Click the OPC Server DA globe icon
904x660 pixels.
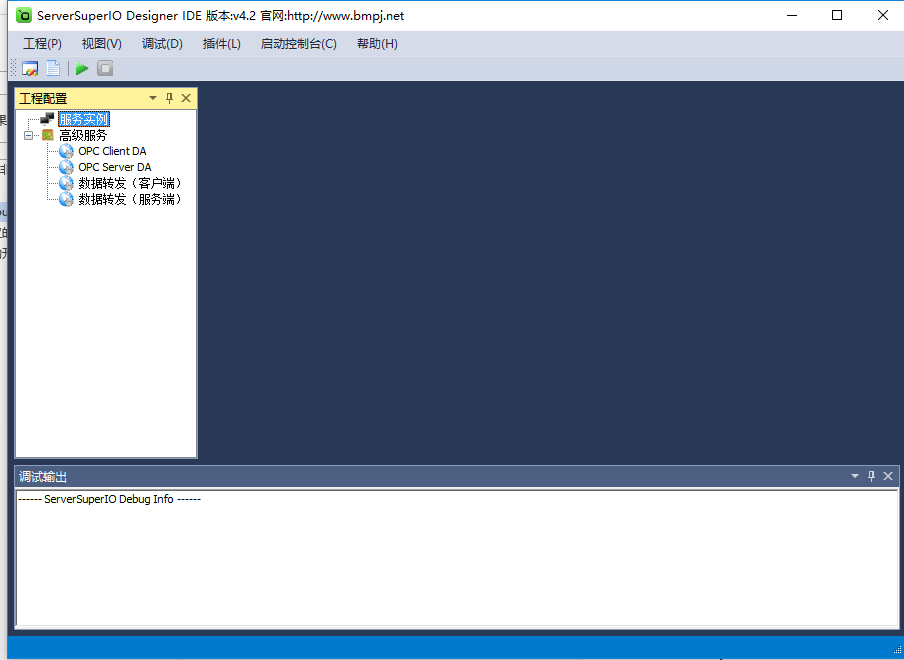pyautogui.click(x=66, y=167)
